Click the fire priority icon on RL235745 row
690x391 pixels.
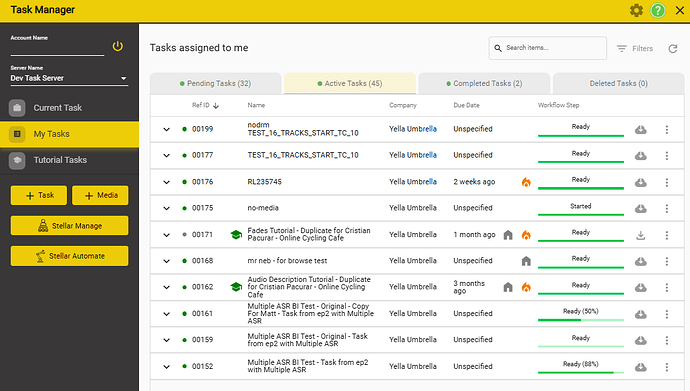526,182
